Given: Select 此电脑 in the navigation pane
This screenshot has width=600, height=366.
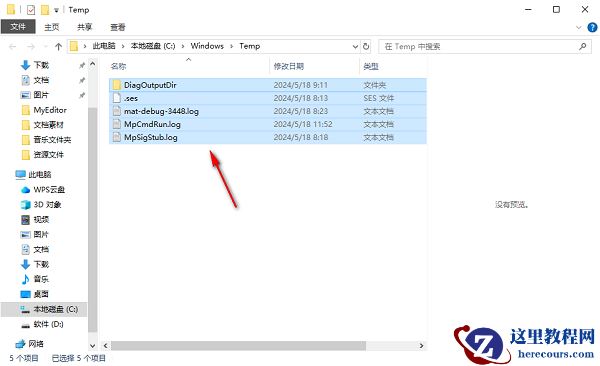Looking at the screenshot, I should tap(40, 175).
